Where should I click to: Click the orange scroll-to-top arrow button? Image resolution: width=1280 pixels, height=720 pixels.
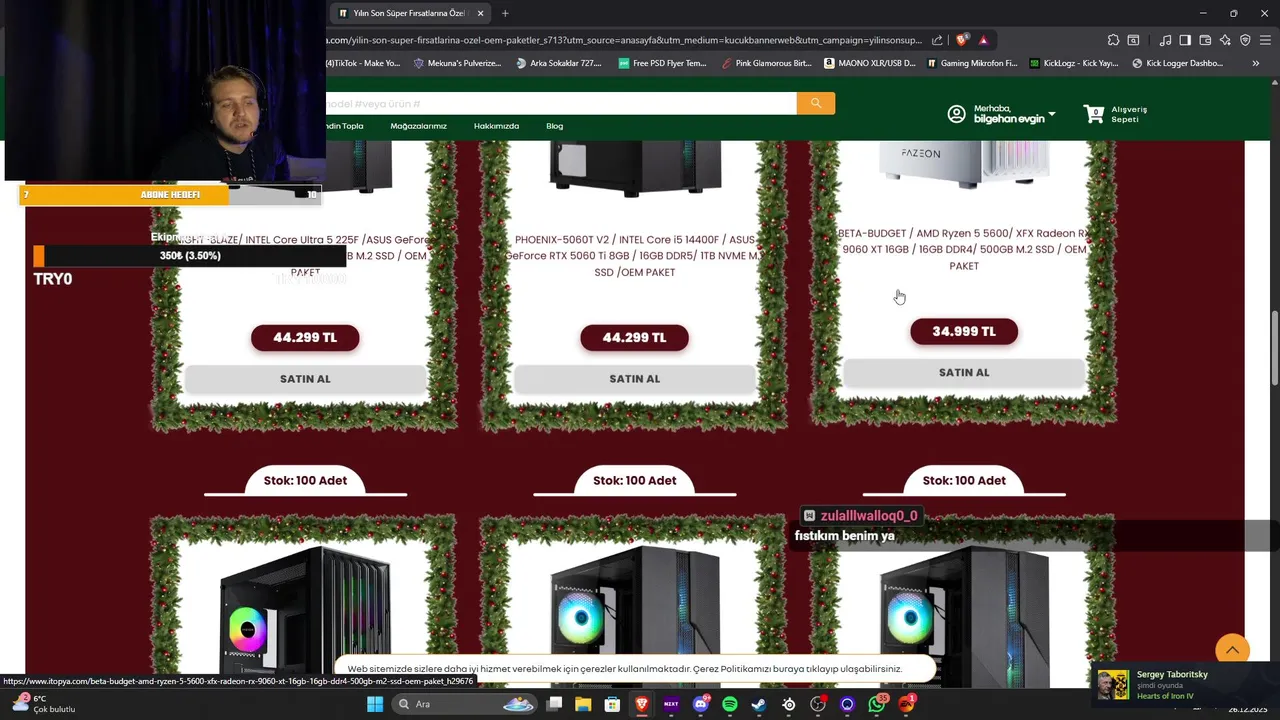pos(1232,650)
